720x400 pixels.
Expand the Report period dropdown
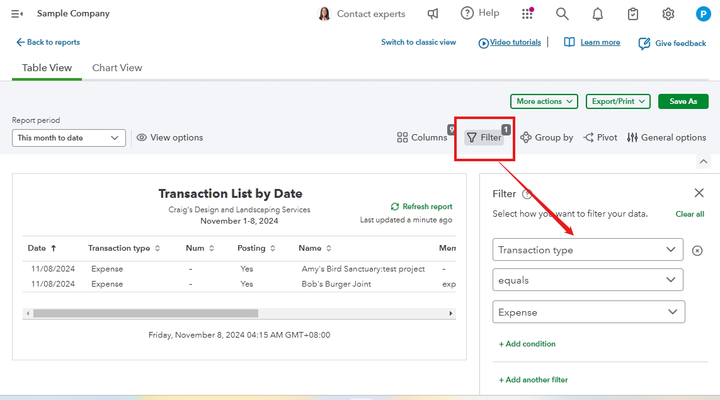(69, 138)
